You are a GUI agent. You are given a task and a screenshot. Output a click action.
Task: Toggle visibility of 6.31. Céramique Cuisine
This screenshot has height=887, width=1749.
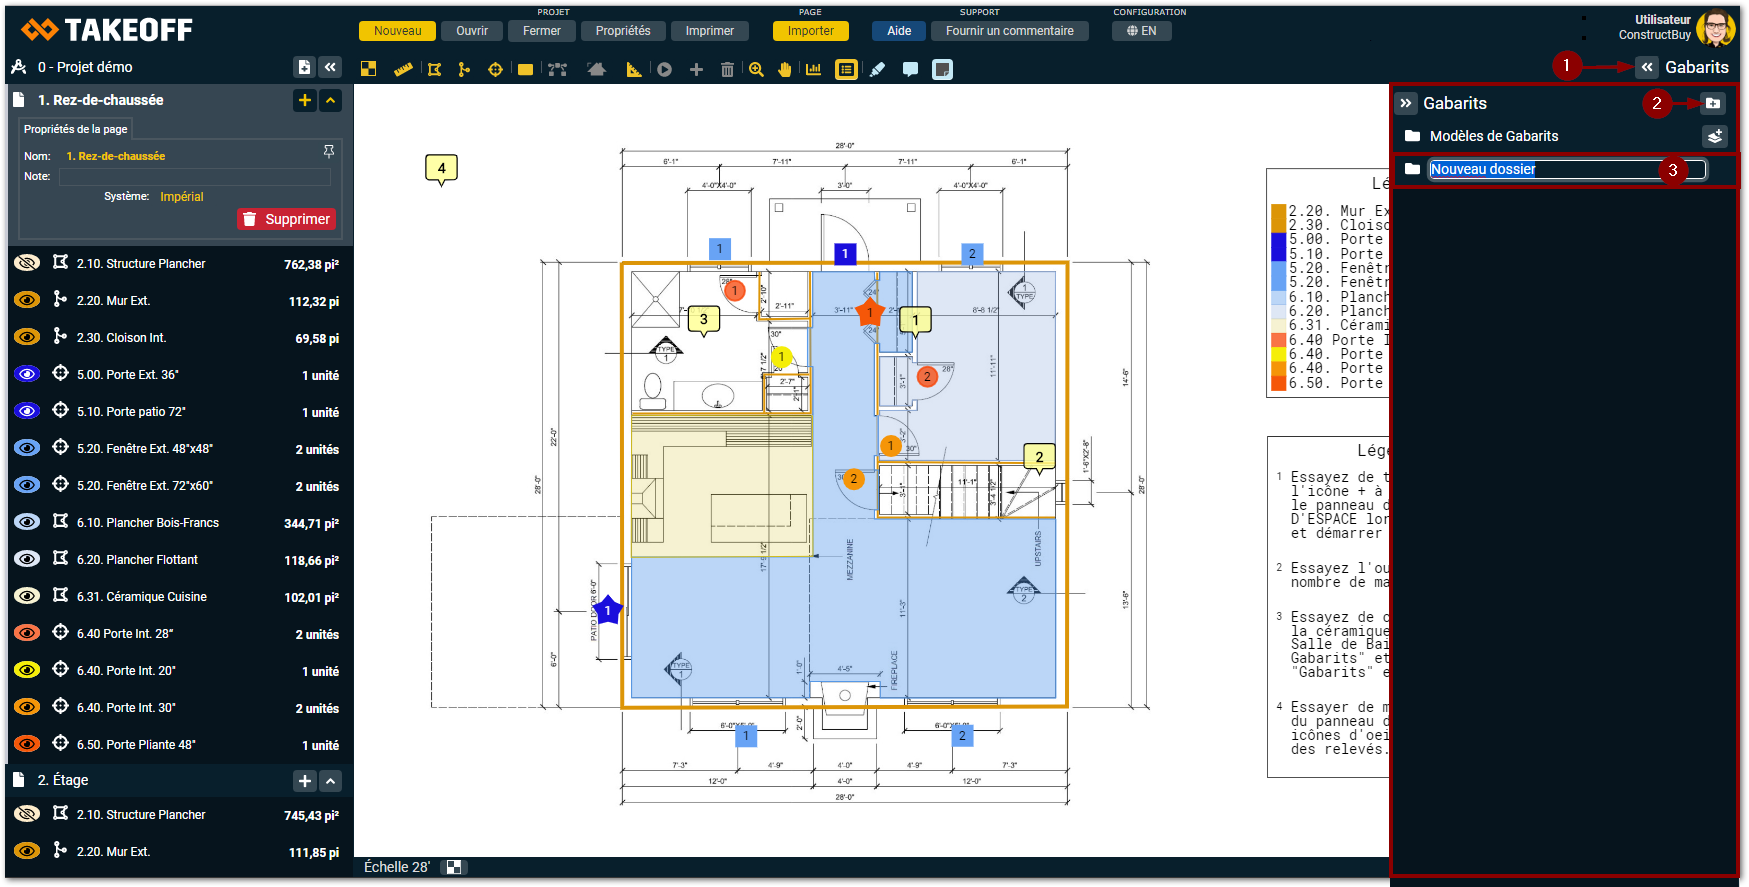pyautogui.click(x=27, y=596)
